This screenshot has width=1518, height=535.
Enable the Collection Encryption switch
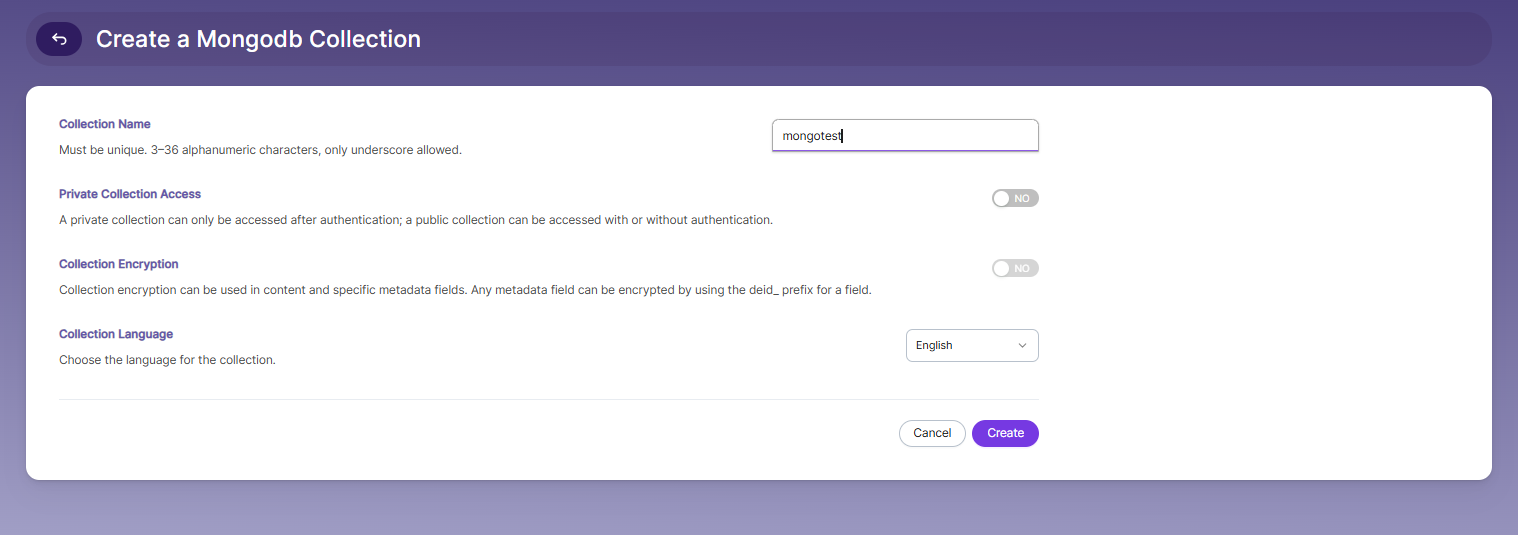(x=1015, y=268)
